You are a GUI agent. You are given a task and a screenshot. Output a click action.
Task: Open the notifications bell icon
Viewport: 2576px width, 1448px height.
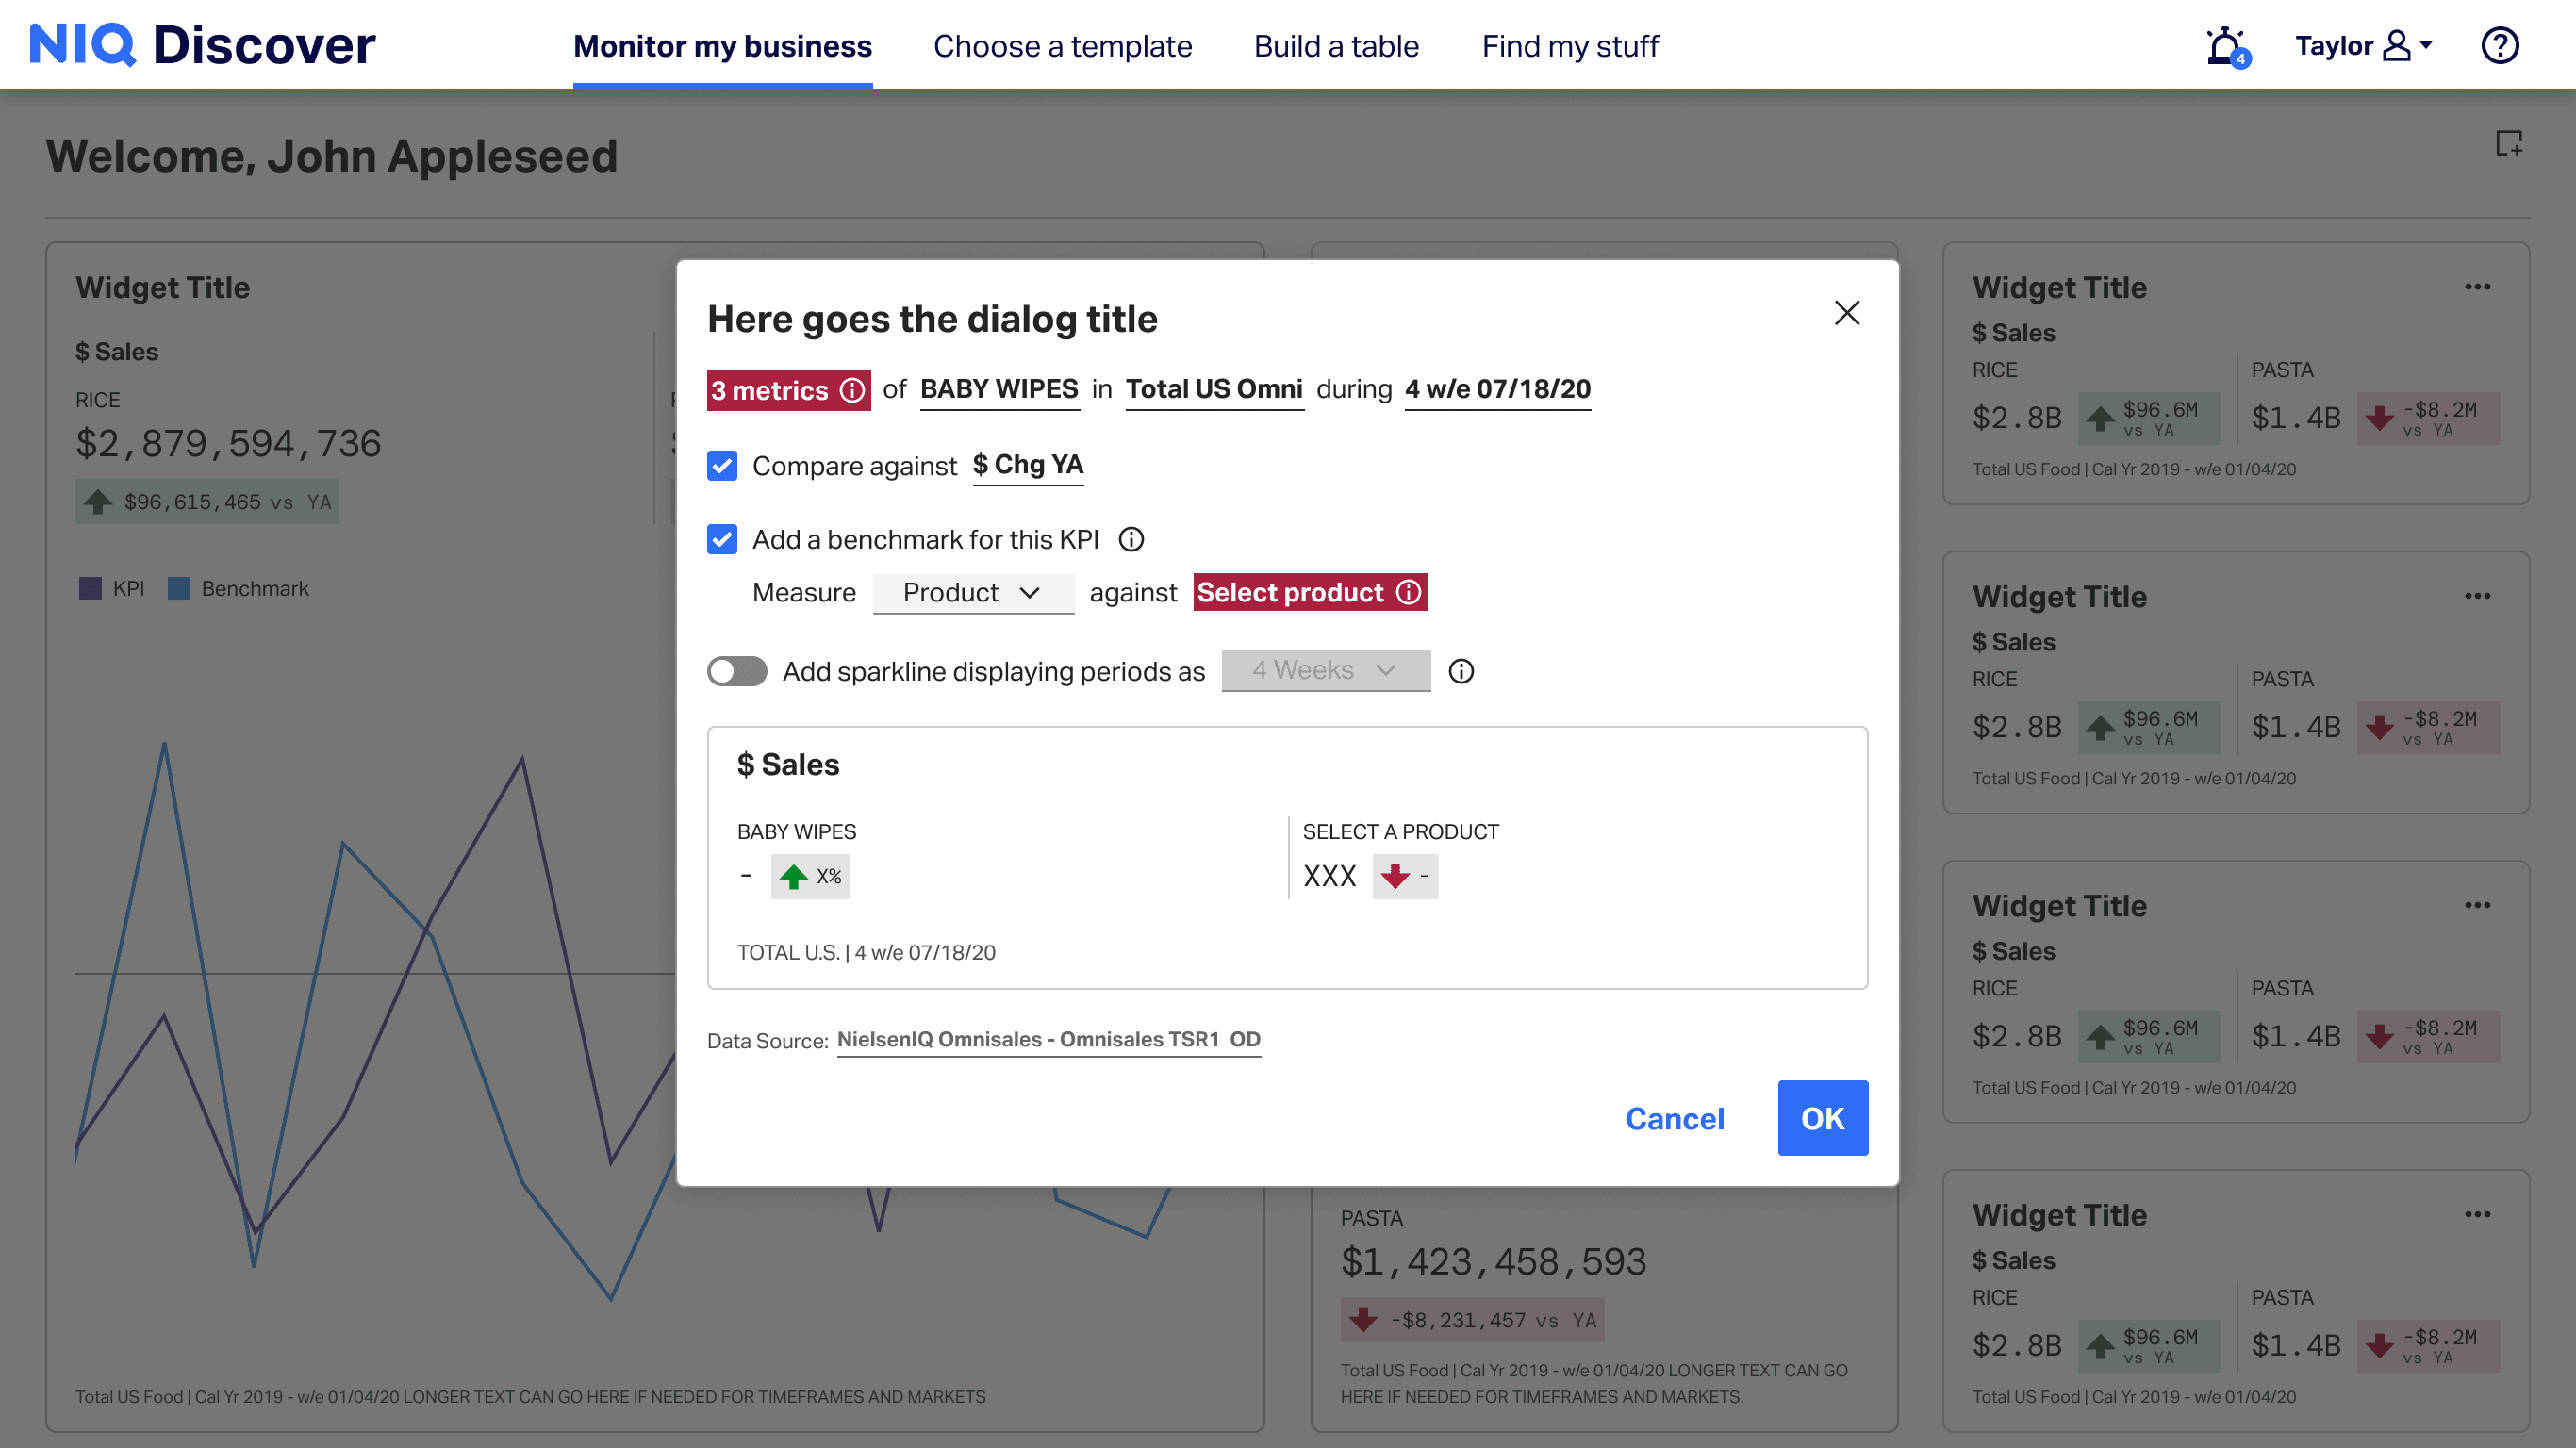[2224, 46]
